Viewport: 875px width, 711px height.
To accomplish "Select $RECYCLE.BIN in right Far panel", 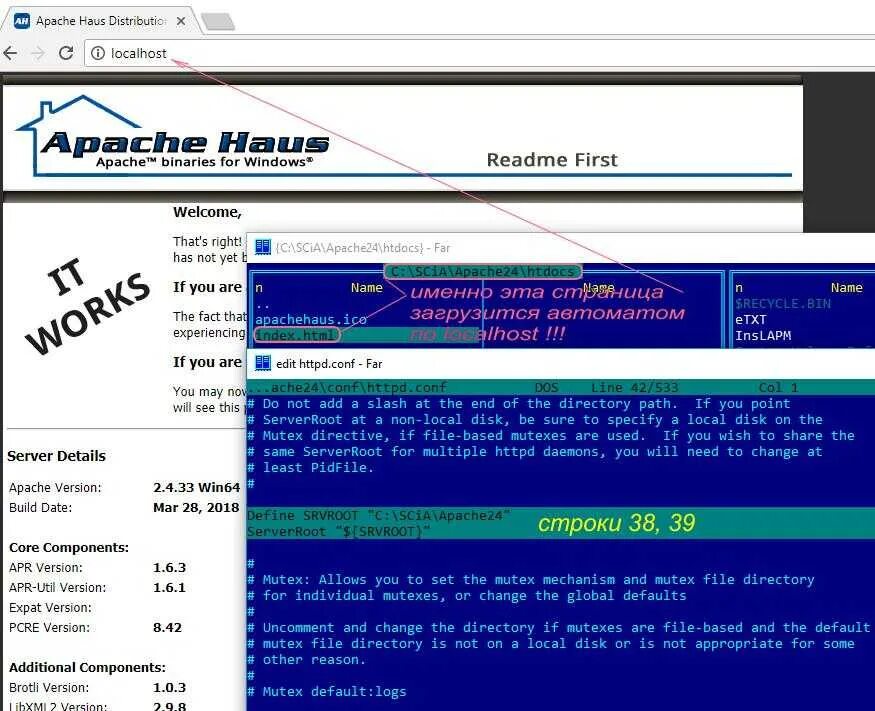I will pyautogui.click(x=782, y=304).
